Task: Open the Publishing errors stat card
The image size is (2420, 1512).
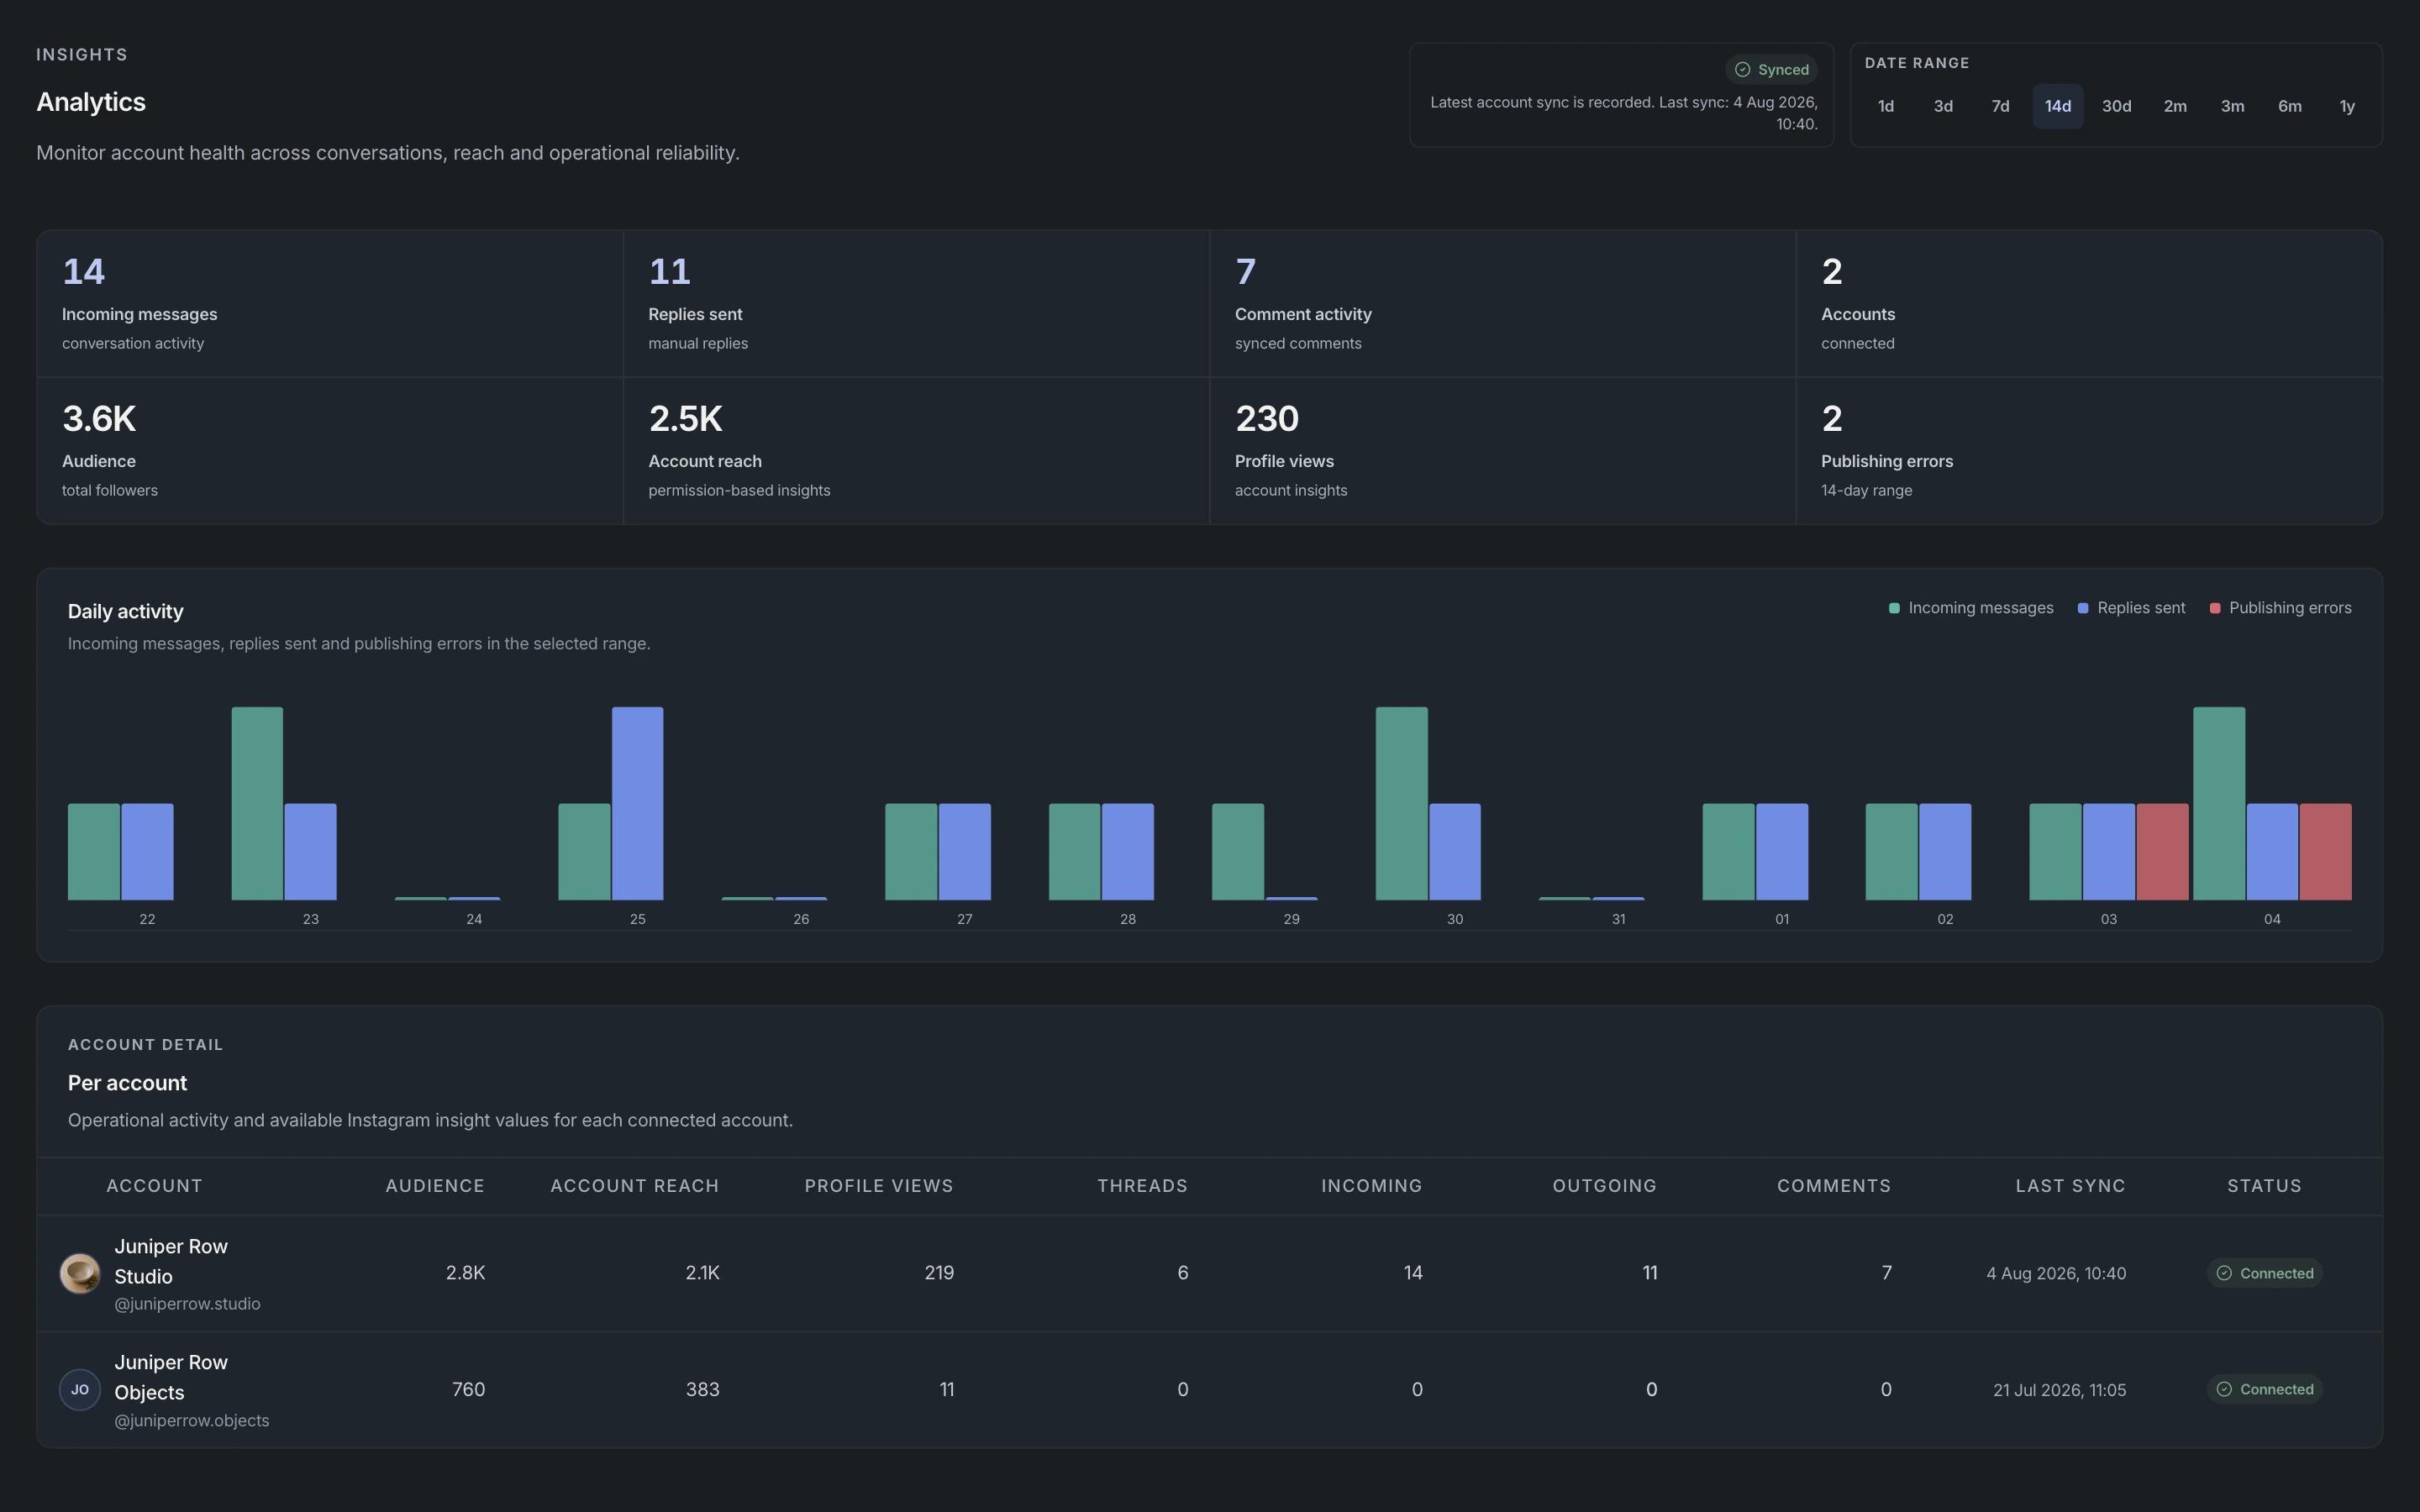Action: pyautogui.click(x=2089, y=451)
